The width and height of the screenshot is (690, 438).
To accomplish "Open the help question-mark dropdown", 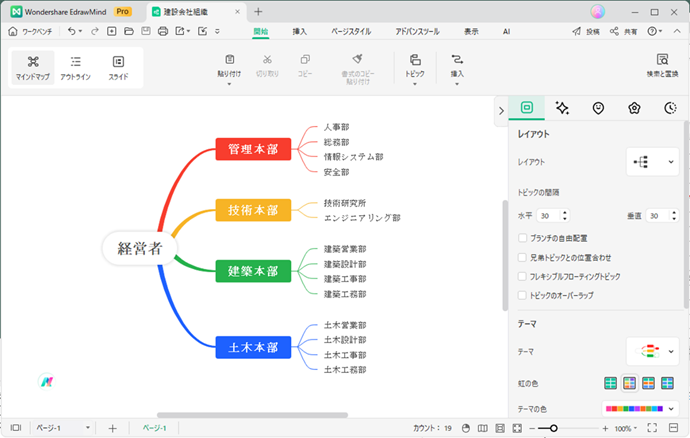I will [655, 31].
